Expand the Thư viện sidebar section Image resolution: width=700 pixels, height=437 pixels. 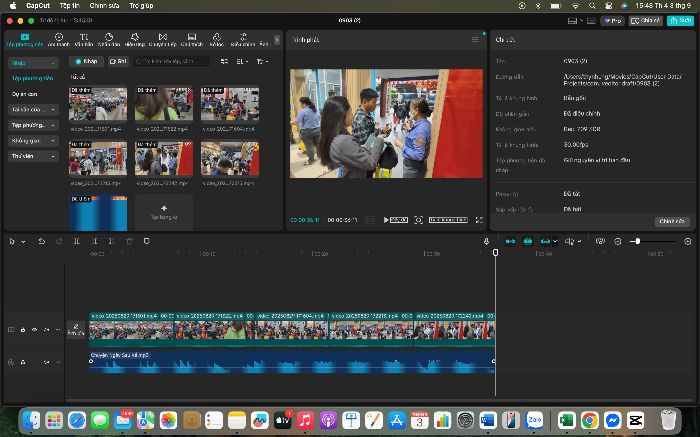click(33, 156)
